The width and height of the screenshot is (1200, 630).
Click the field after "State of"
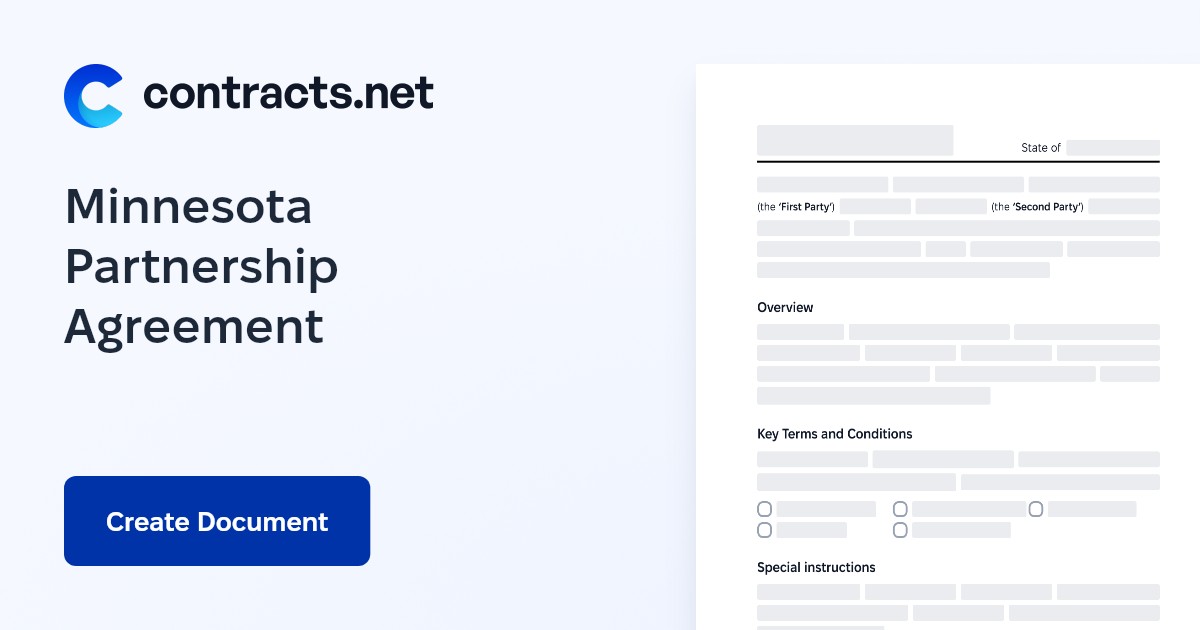tap(1112, 147)
